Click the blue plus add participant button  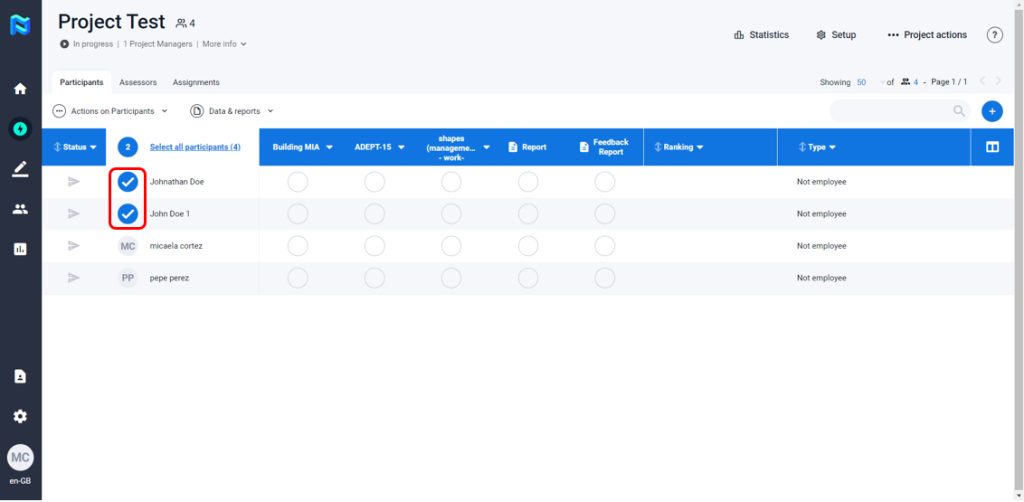(x=991, y=111)
